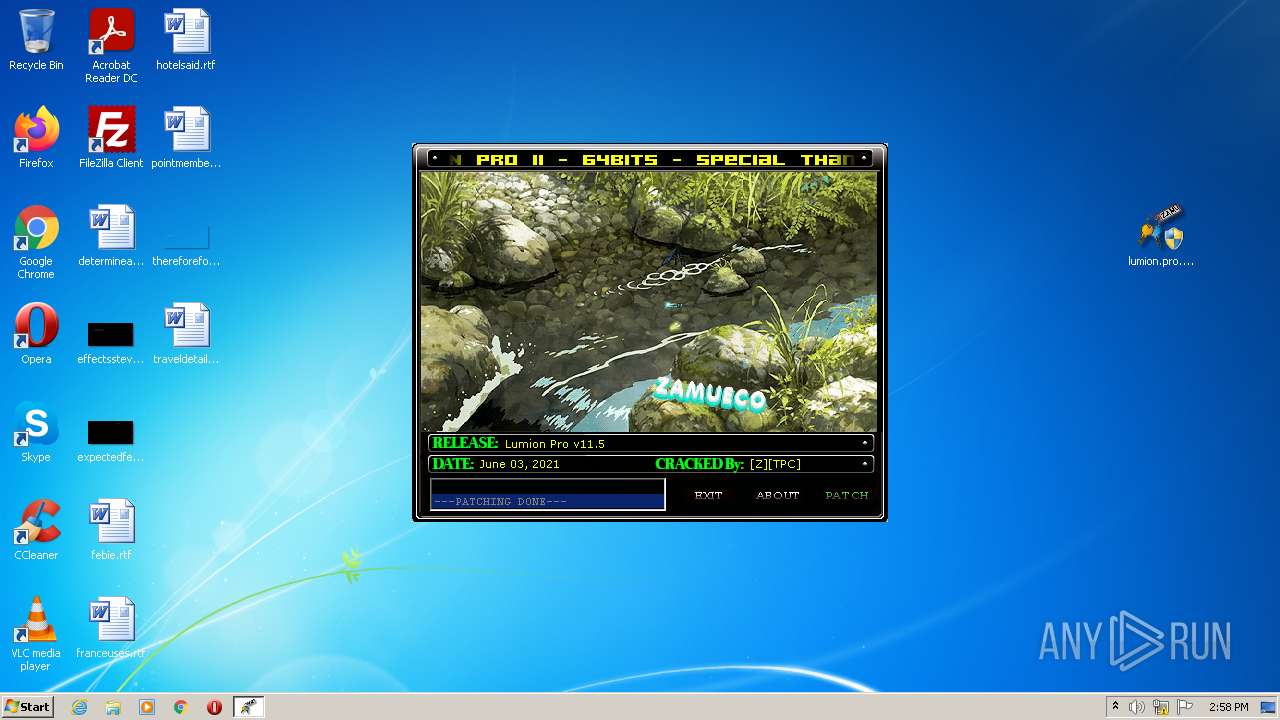Switch to the patcher taskbar button

pos(248,707)
